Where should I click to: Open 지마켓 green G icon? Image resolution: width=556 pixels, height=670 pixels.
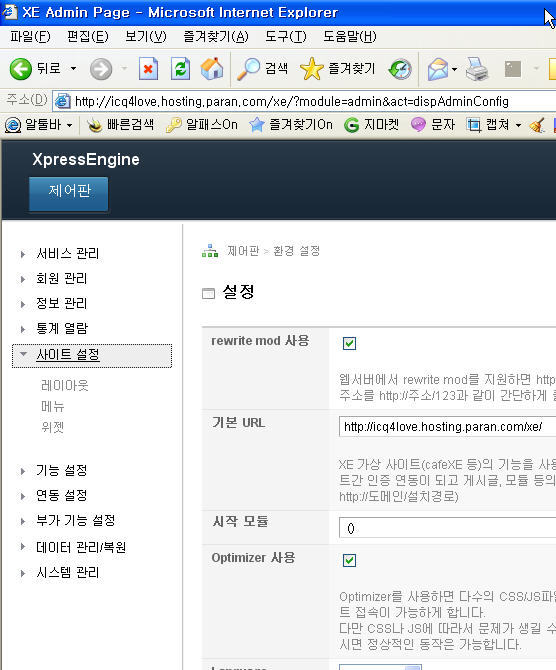(x=352, y=125)
